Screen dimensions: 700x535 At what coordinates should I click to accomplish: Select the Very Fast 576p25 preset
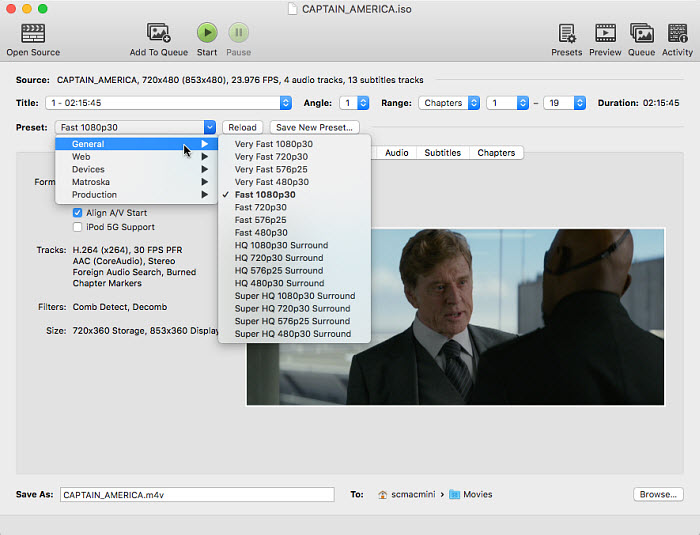pos(295,169)
